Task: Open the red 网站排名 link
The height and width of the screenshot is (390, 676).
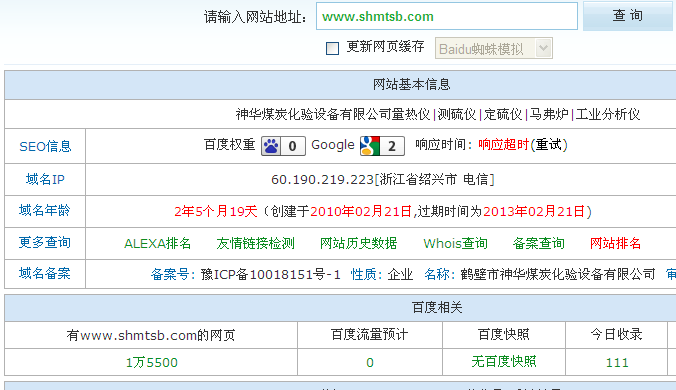Action: [615, 243]
